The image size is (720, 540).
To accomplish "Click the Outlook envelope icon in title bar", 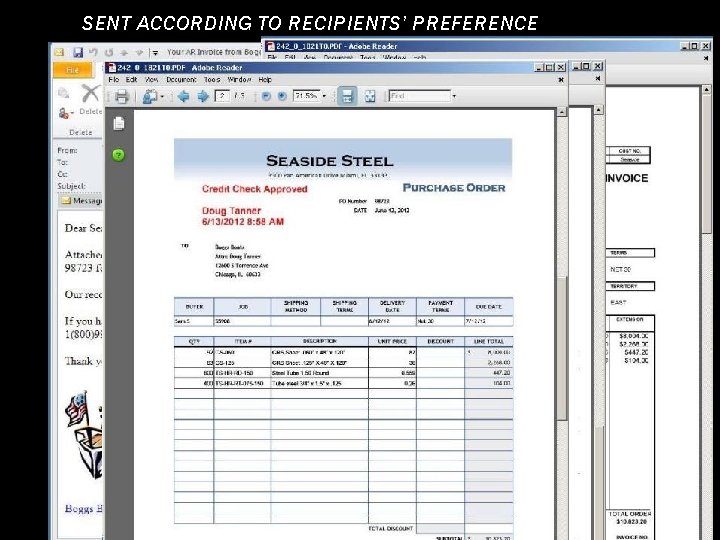I will (x=59, y=52).
